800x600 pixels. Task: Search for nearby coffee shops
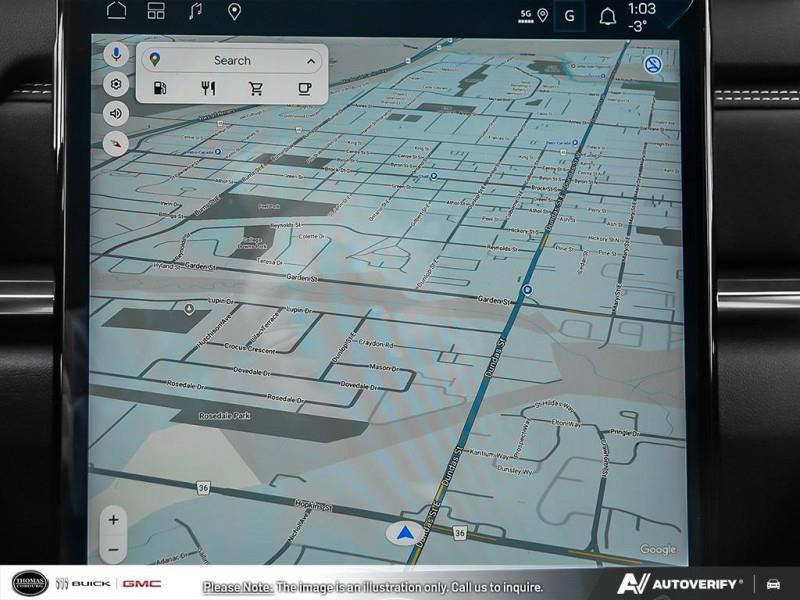coord(305,88)
